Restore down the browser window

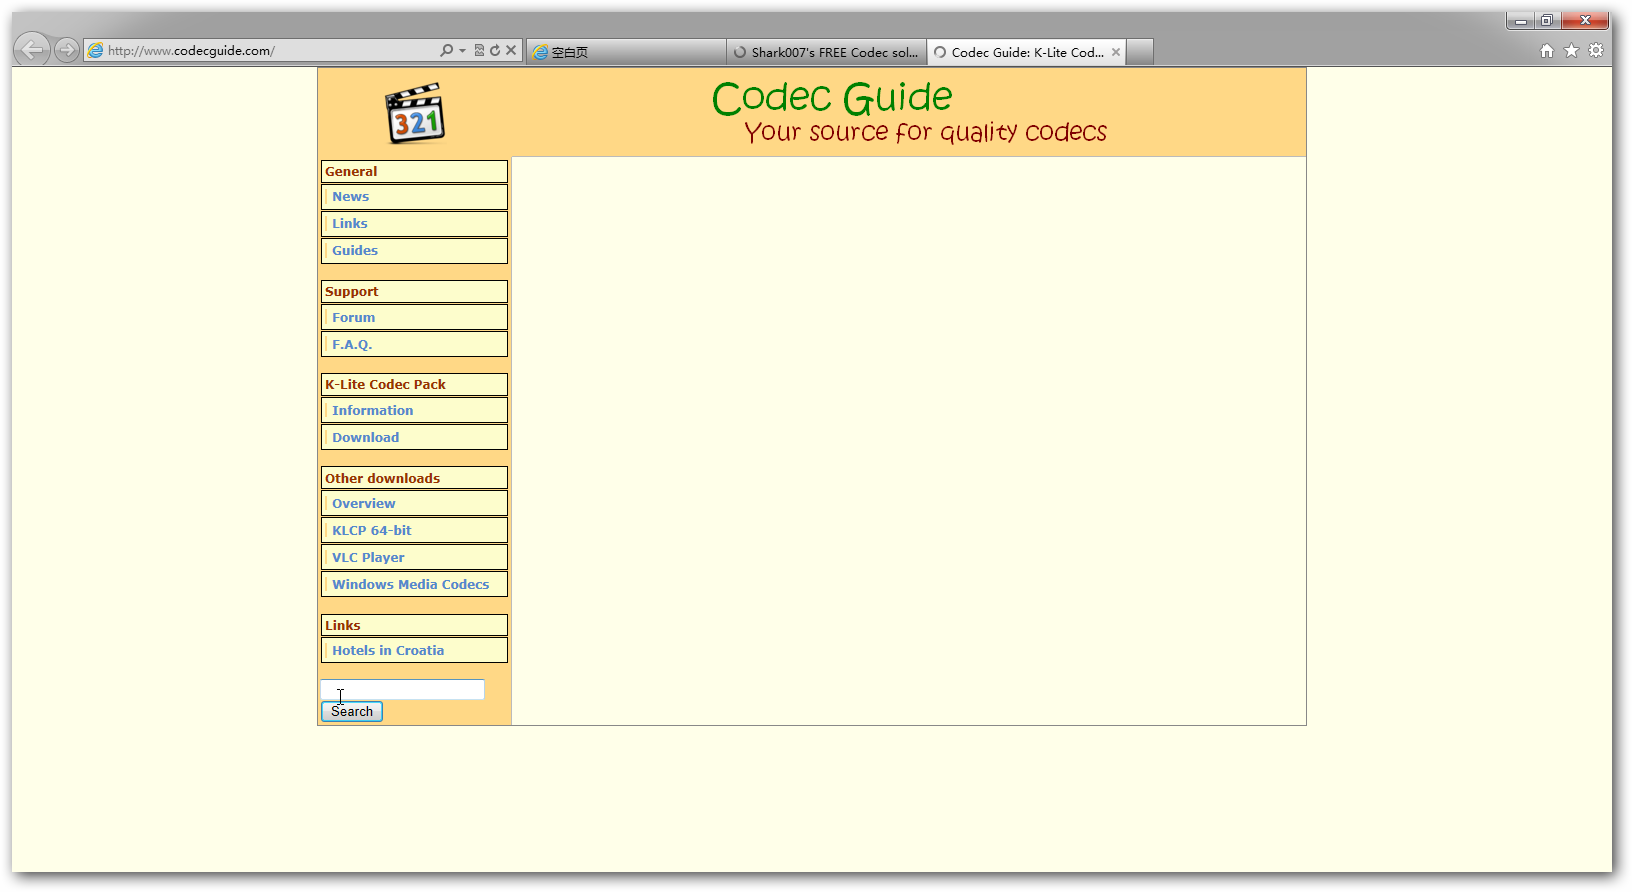coord(1546,21)
